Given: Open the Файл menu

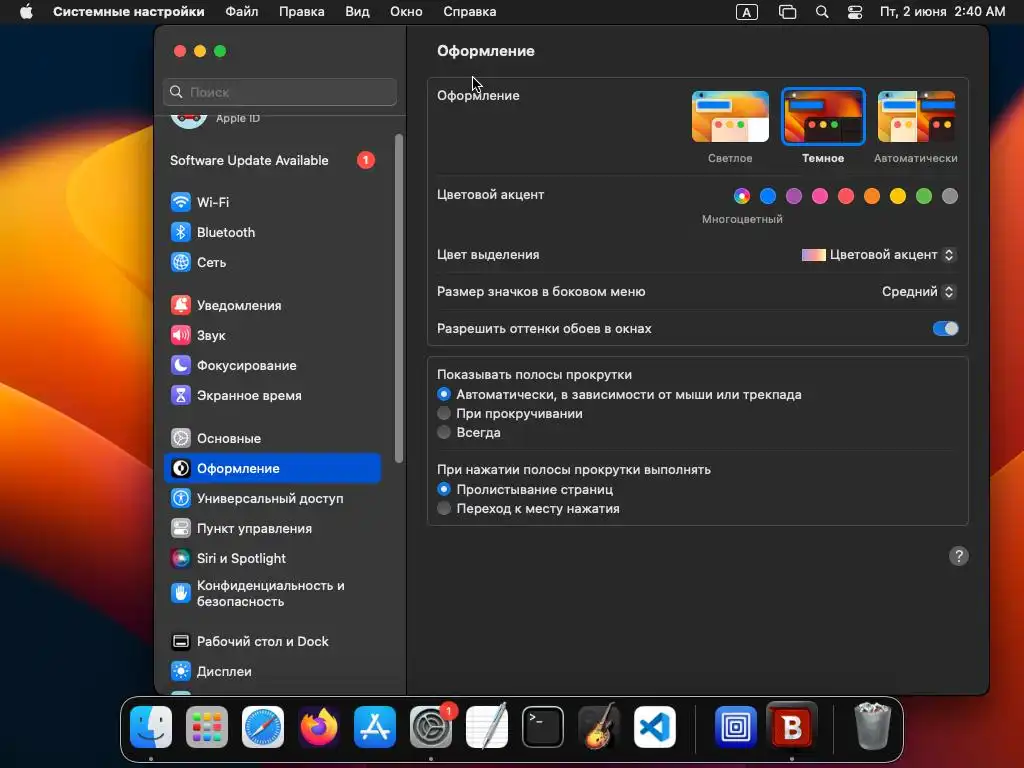Looking at the screenshot, I should pyautogui.click(x=242, y=12).
